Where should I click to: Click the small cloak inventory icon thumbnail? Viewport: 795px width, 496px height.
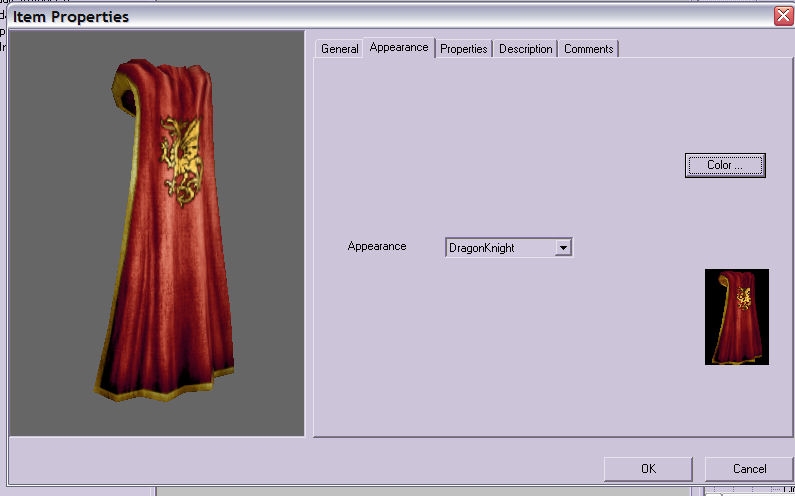click(736, 316)
